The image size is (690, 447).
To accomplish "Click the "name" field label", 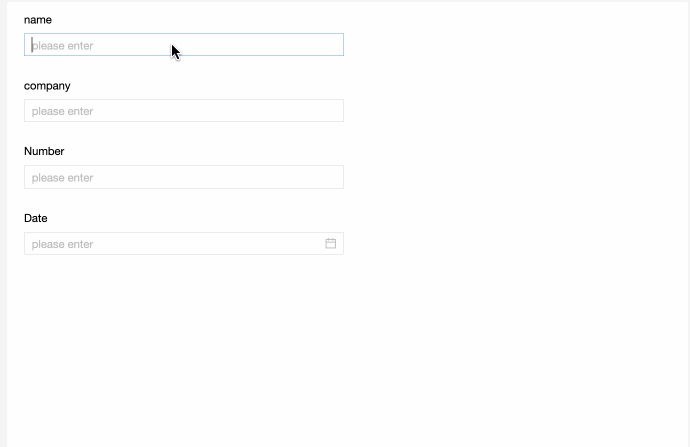I will coord(38,20).
